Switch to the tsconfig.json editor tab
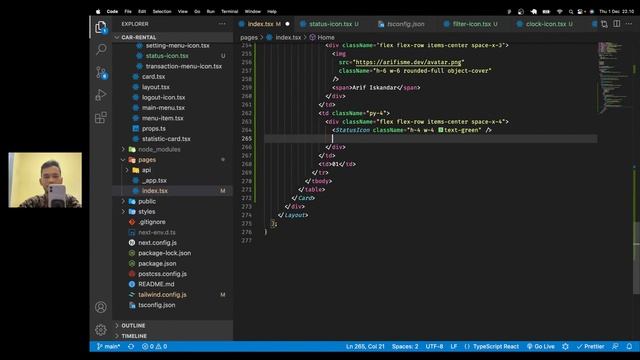Image resolution: width=640 pixels, height=360 pixels. (x=405, y=24)
